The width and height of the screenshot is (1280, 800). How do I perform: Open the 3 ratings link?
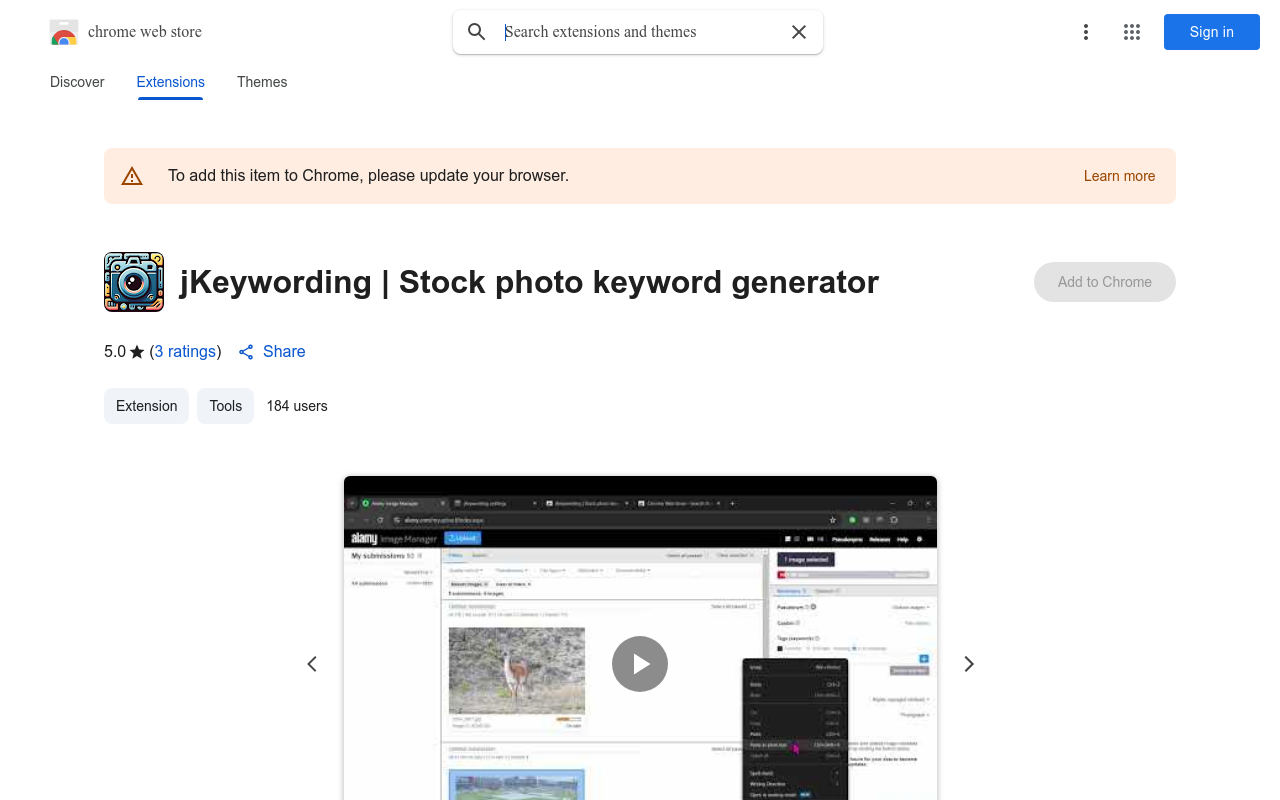[x=186, y=352]
